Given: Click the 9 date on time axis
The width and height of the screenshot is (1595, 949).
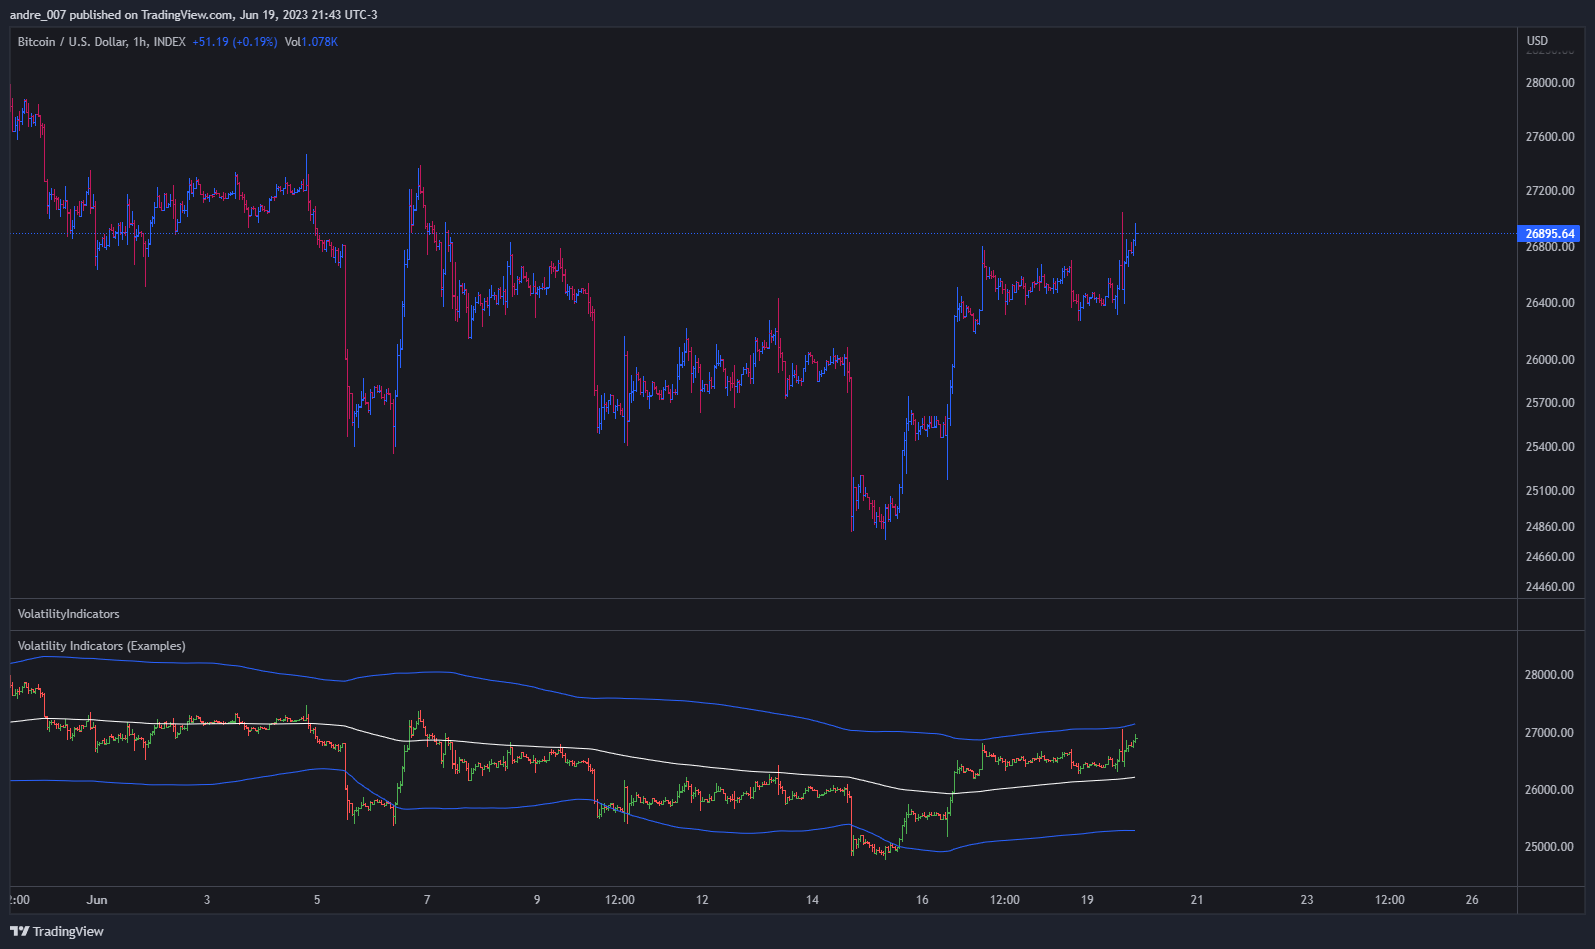Looking at the screenshot, I should click(x=537, y=900).
